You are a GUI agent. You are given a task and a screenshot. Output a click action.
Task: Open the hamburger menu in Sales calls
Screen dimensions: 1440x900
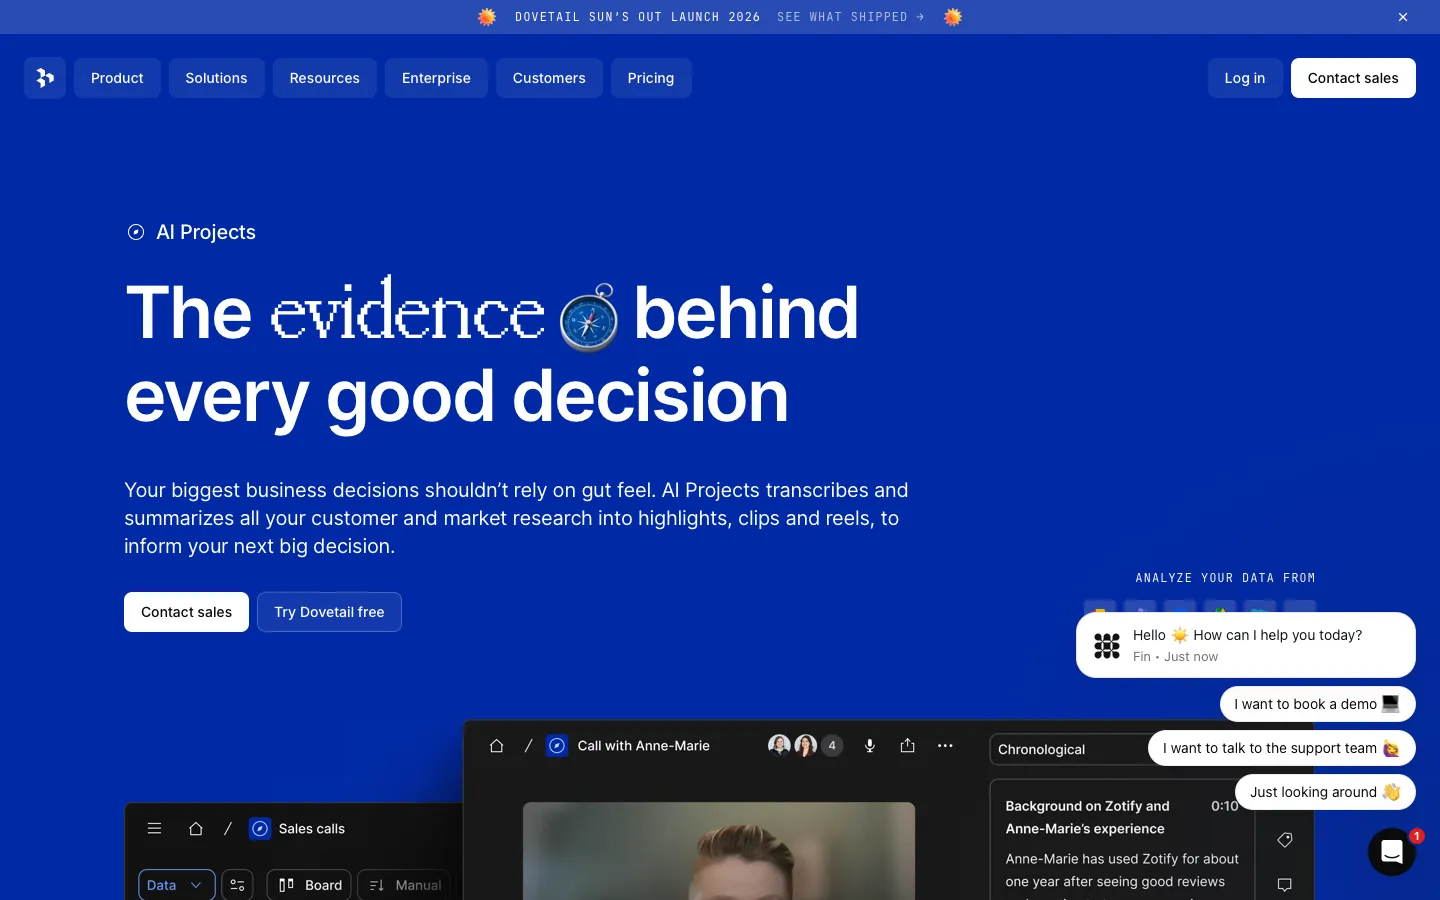[154, 828]
